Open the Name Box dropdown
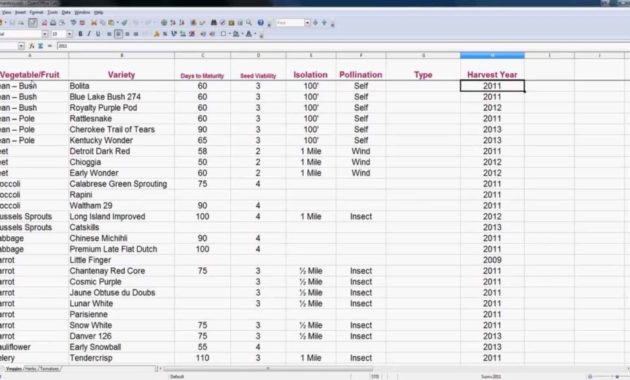Viewport: 630px width, 380px height. tap(21, 46)
